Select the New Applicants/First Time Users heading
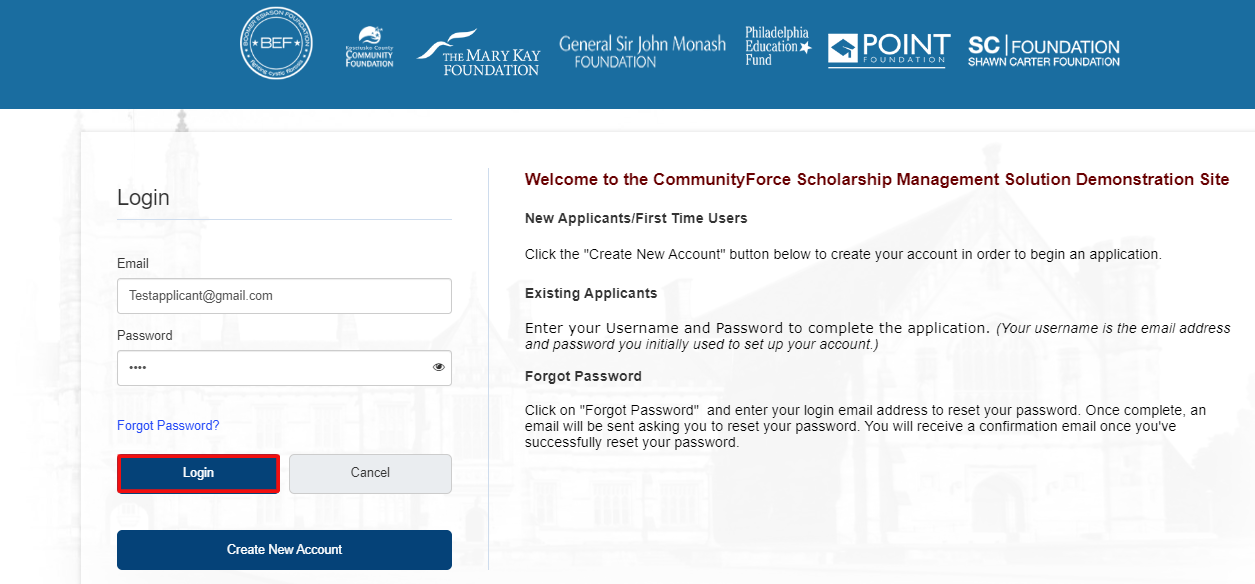Screen dimensions: 1255x584 636,218
